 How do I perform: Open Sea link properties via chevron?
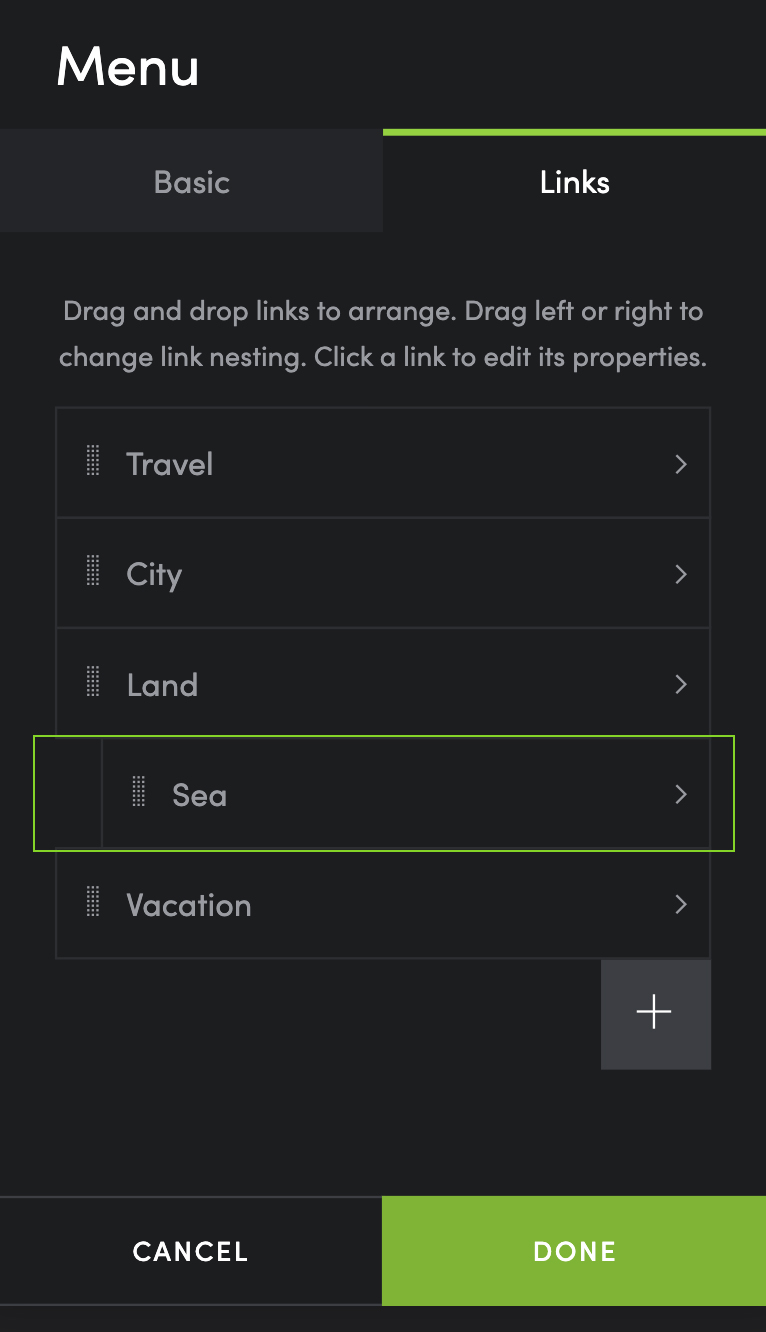[x=681, y=794]
